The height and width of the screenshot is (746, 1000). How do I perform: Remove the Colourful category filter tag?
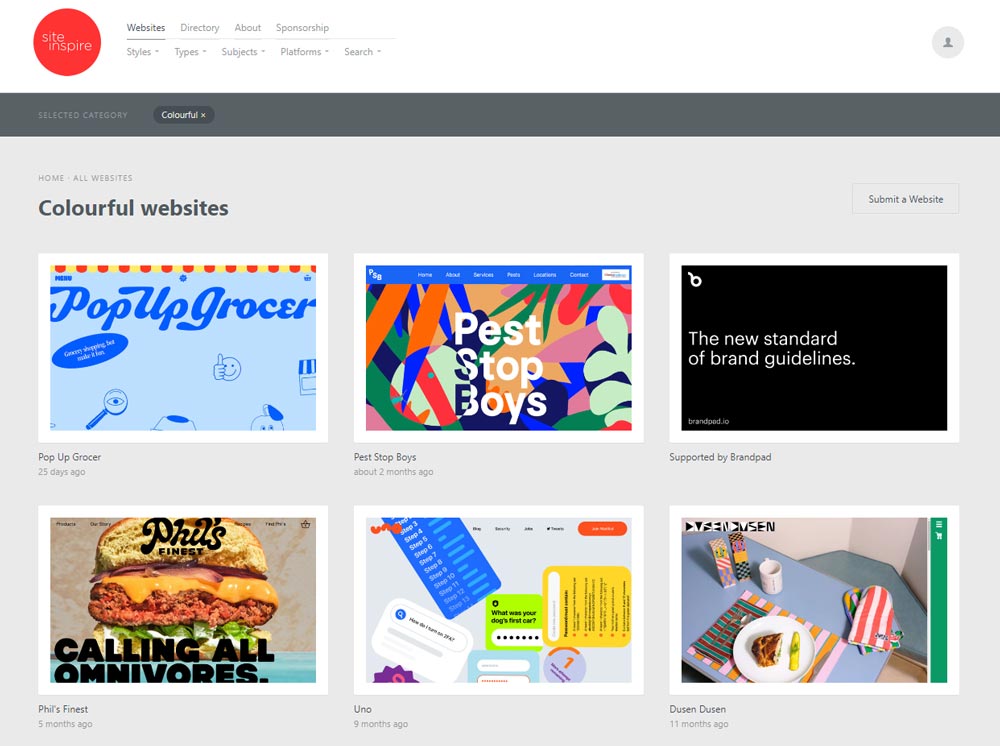[203, 115]
